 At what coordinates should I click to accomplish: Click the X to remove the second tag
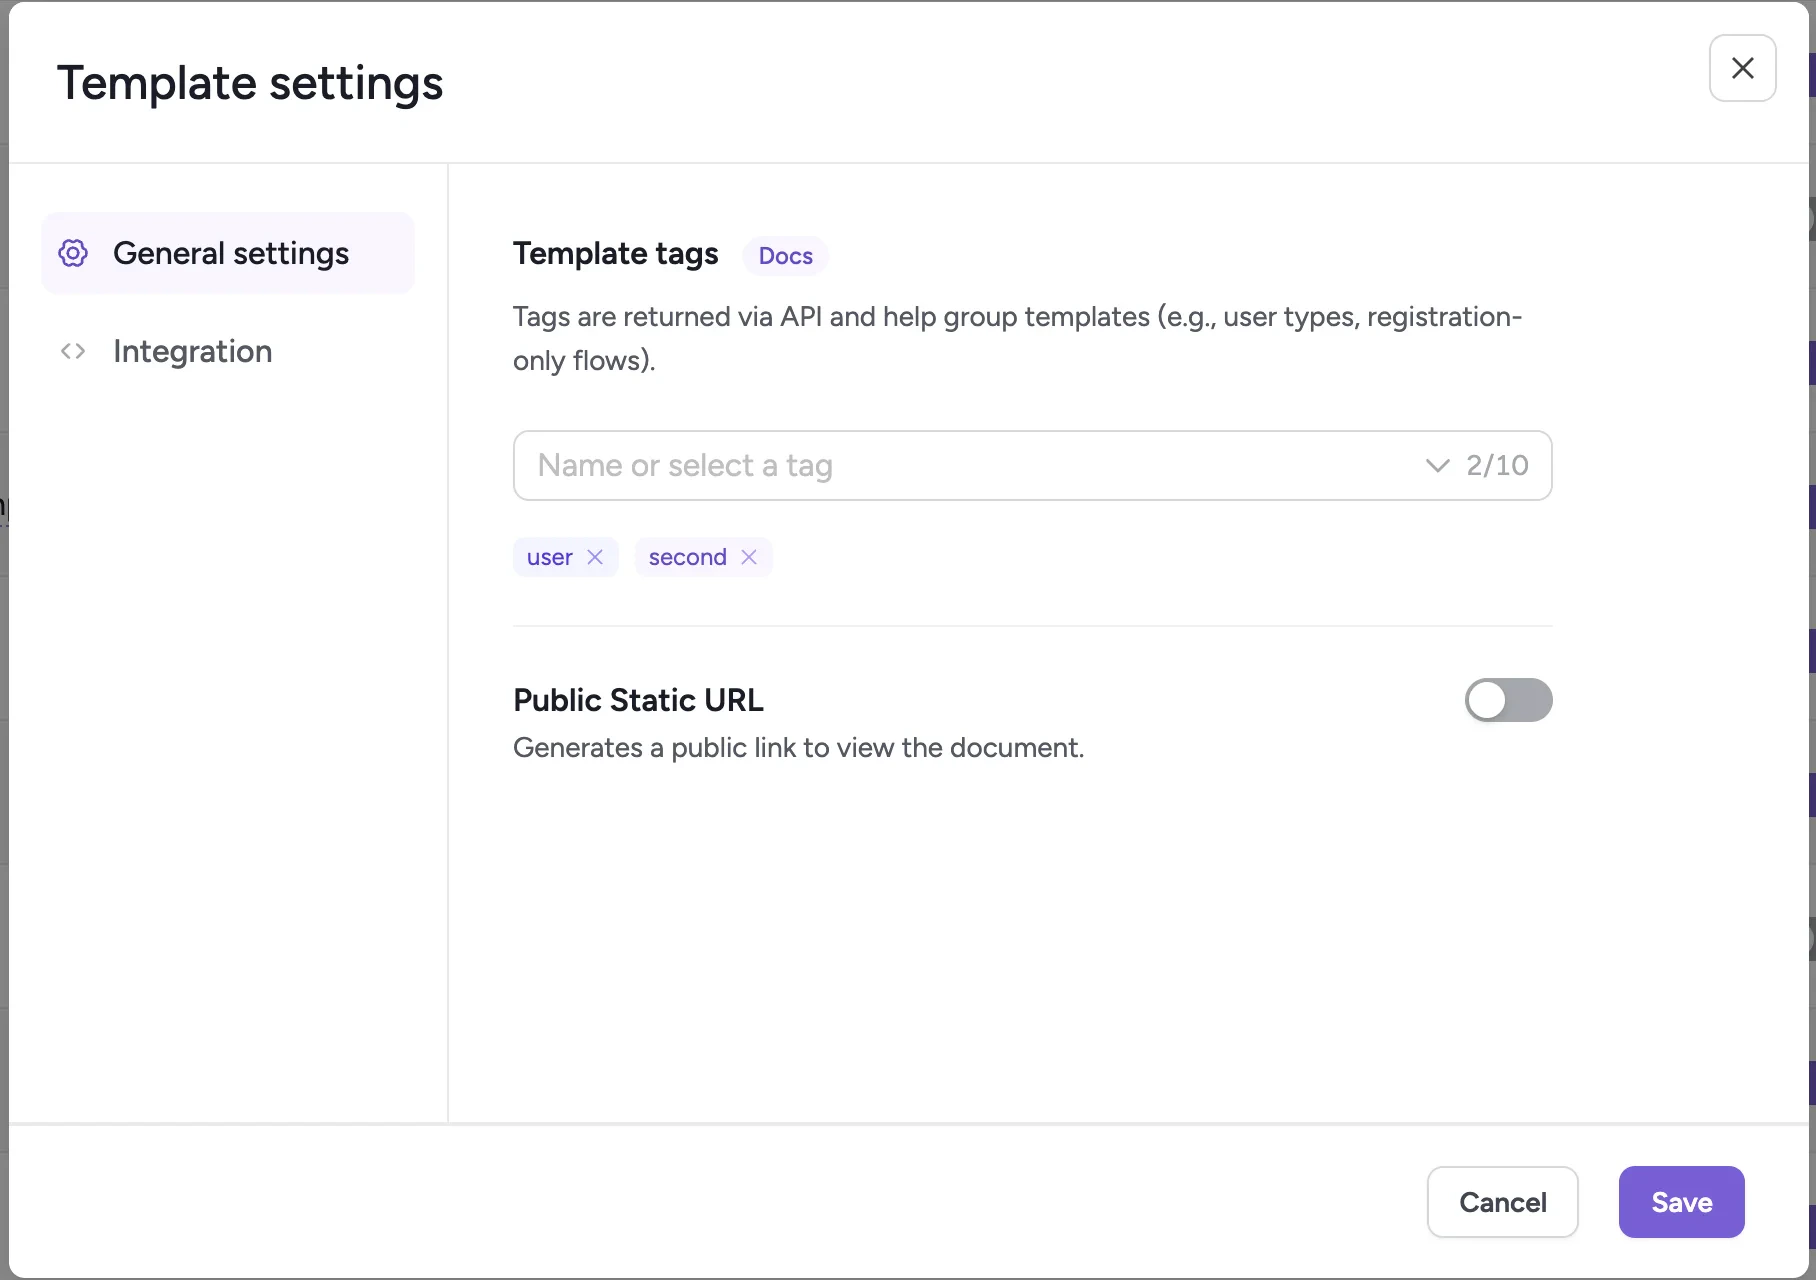coord(749,557)
